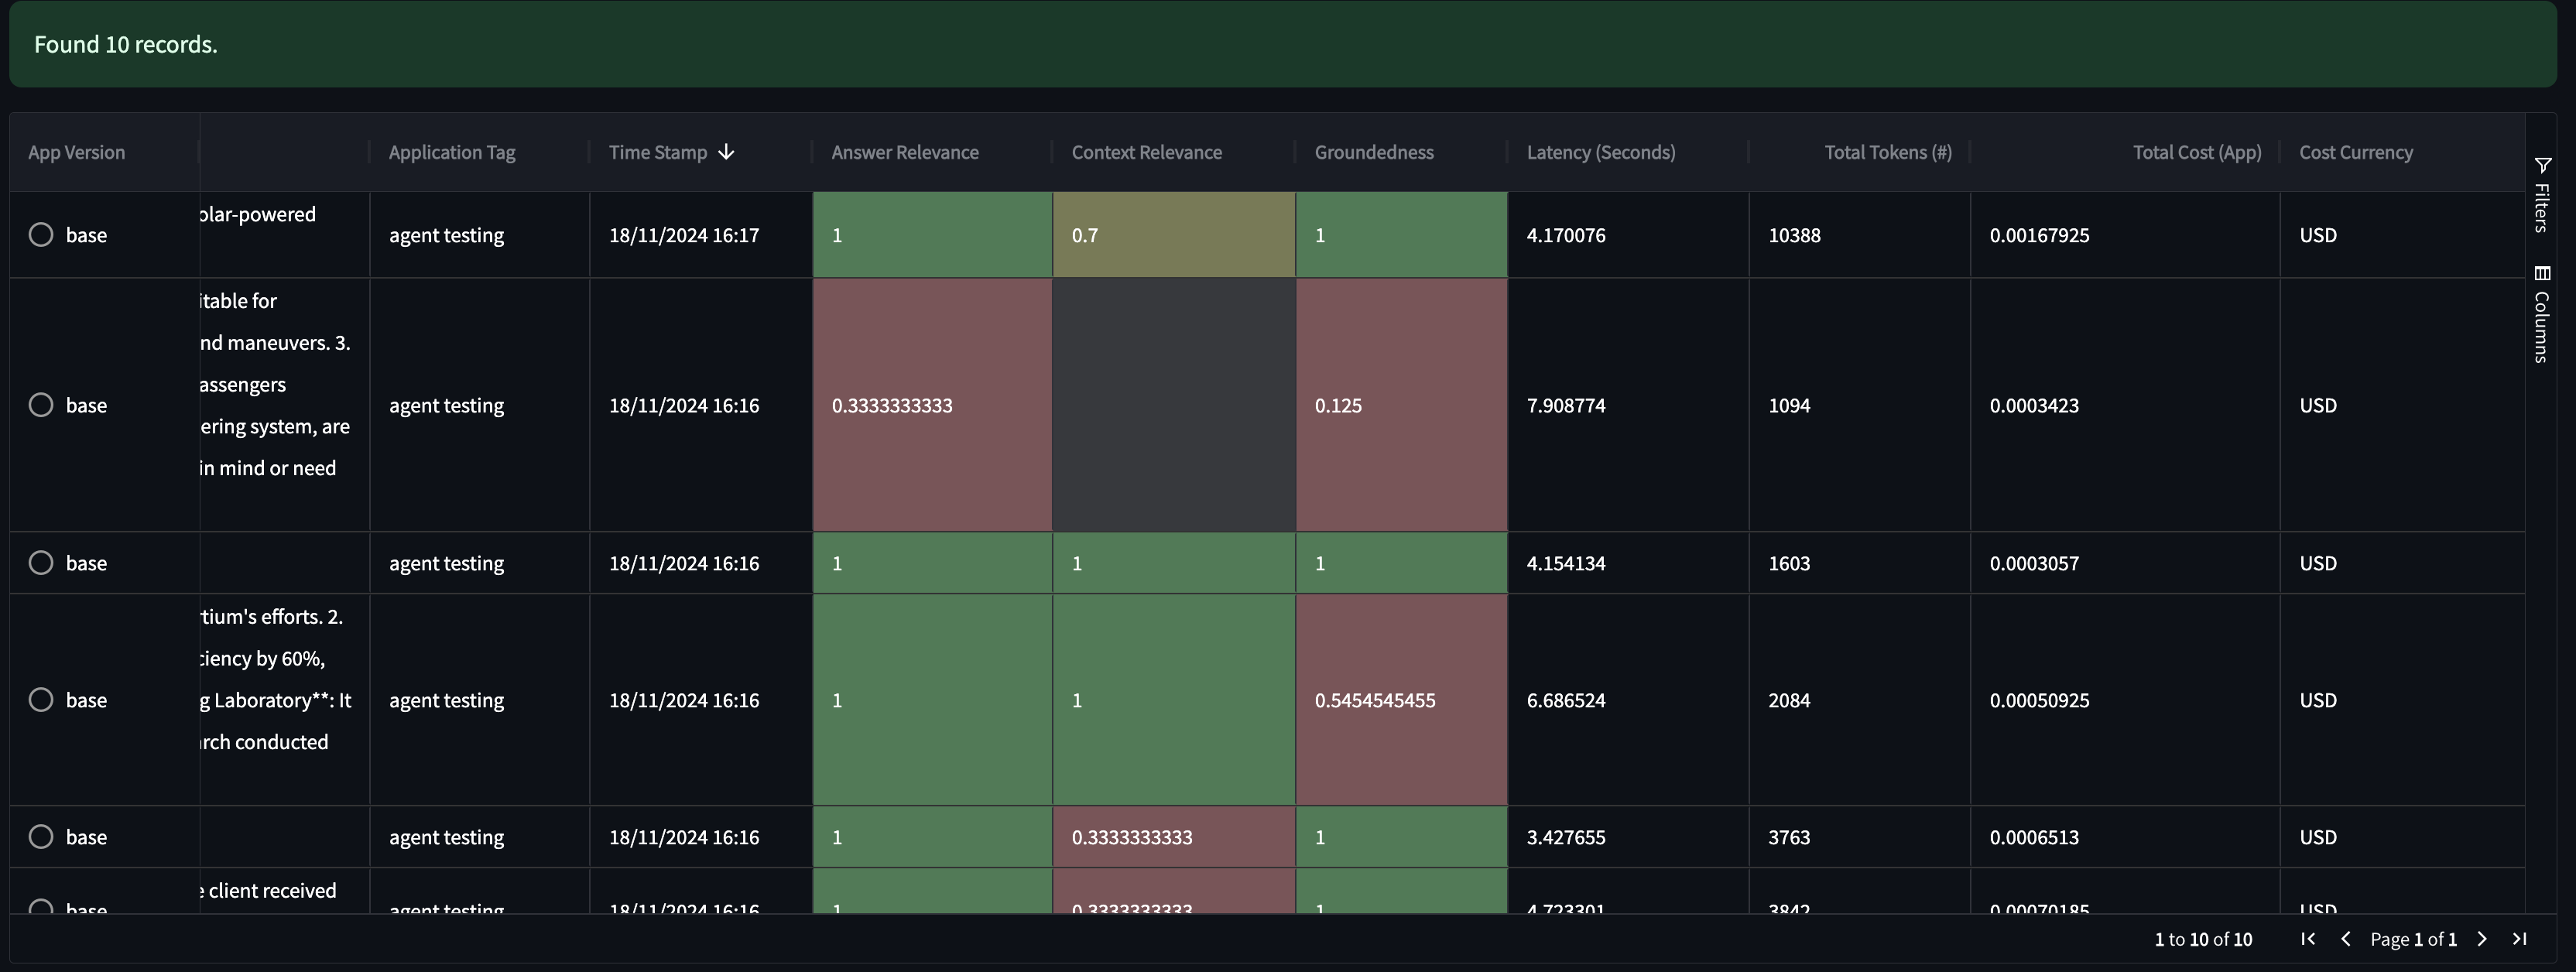Select the radio for the 16:17 record
2576x972 pixels.
pyautogui.click(x=41, y=235)
